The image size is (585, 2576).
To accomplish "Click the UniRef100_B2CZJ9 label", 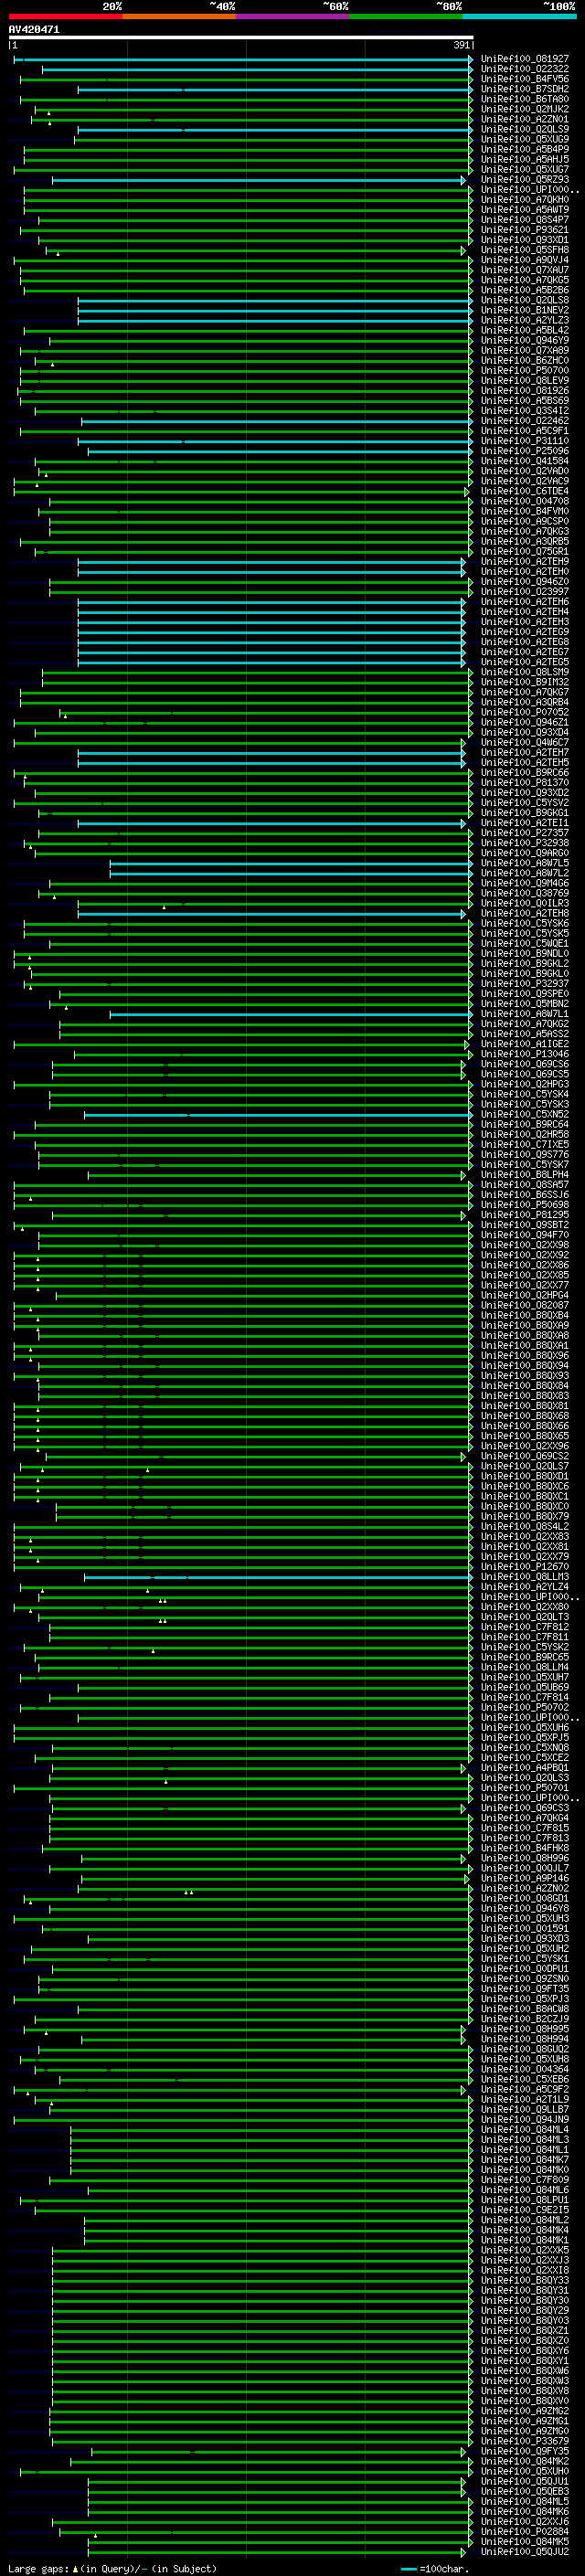I will point(525,2018).
